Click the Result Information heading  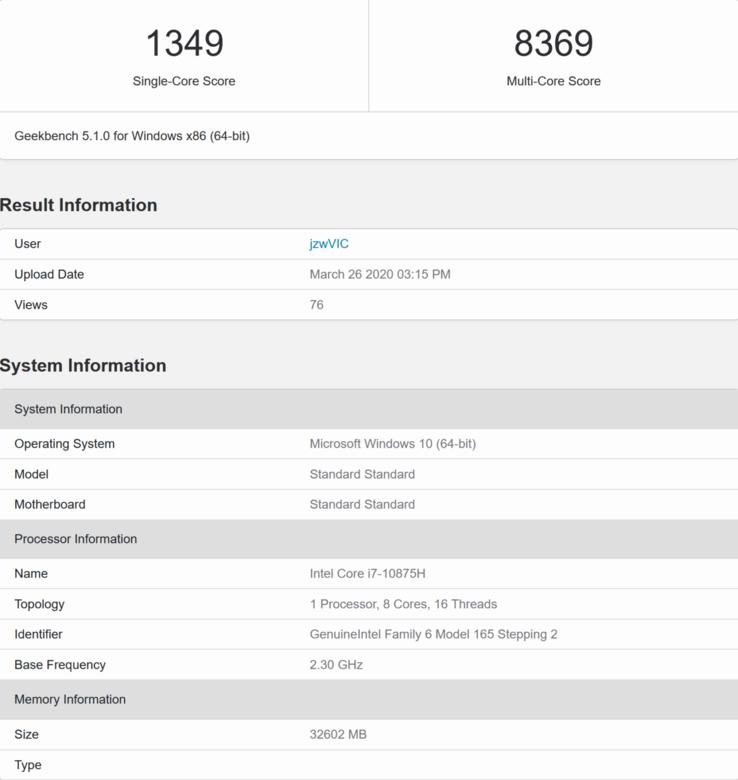coord(79,205)
